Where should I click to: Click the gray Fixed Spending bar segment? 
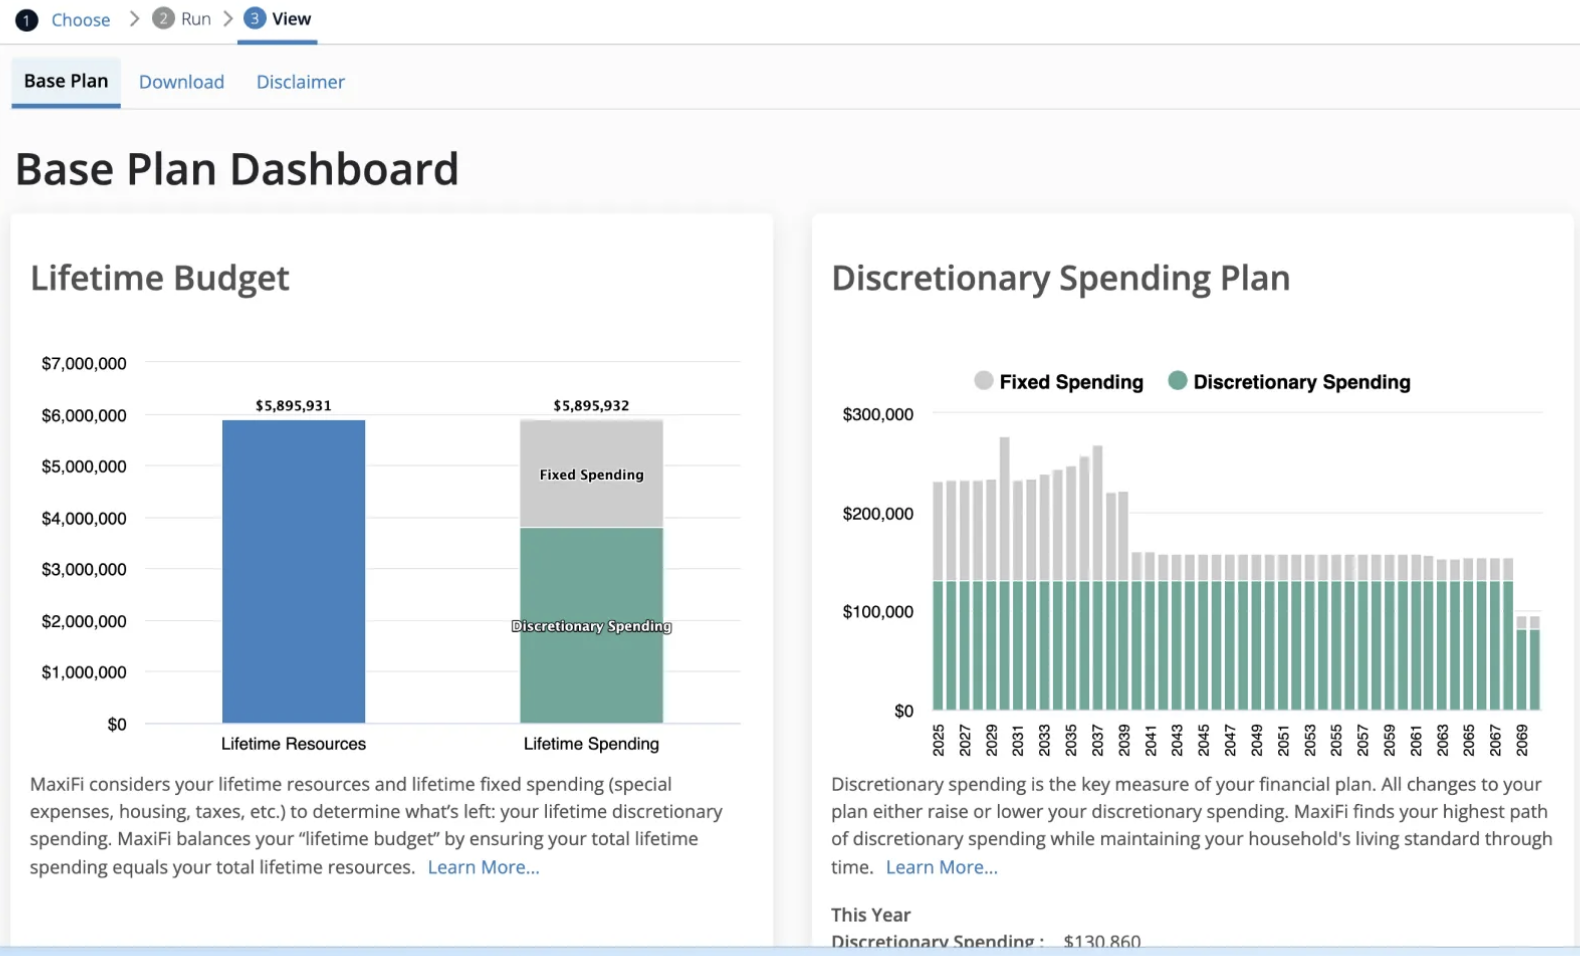pos(591,473)
